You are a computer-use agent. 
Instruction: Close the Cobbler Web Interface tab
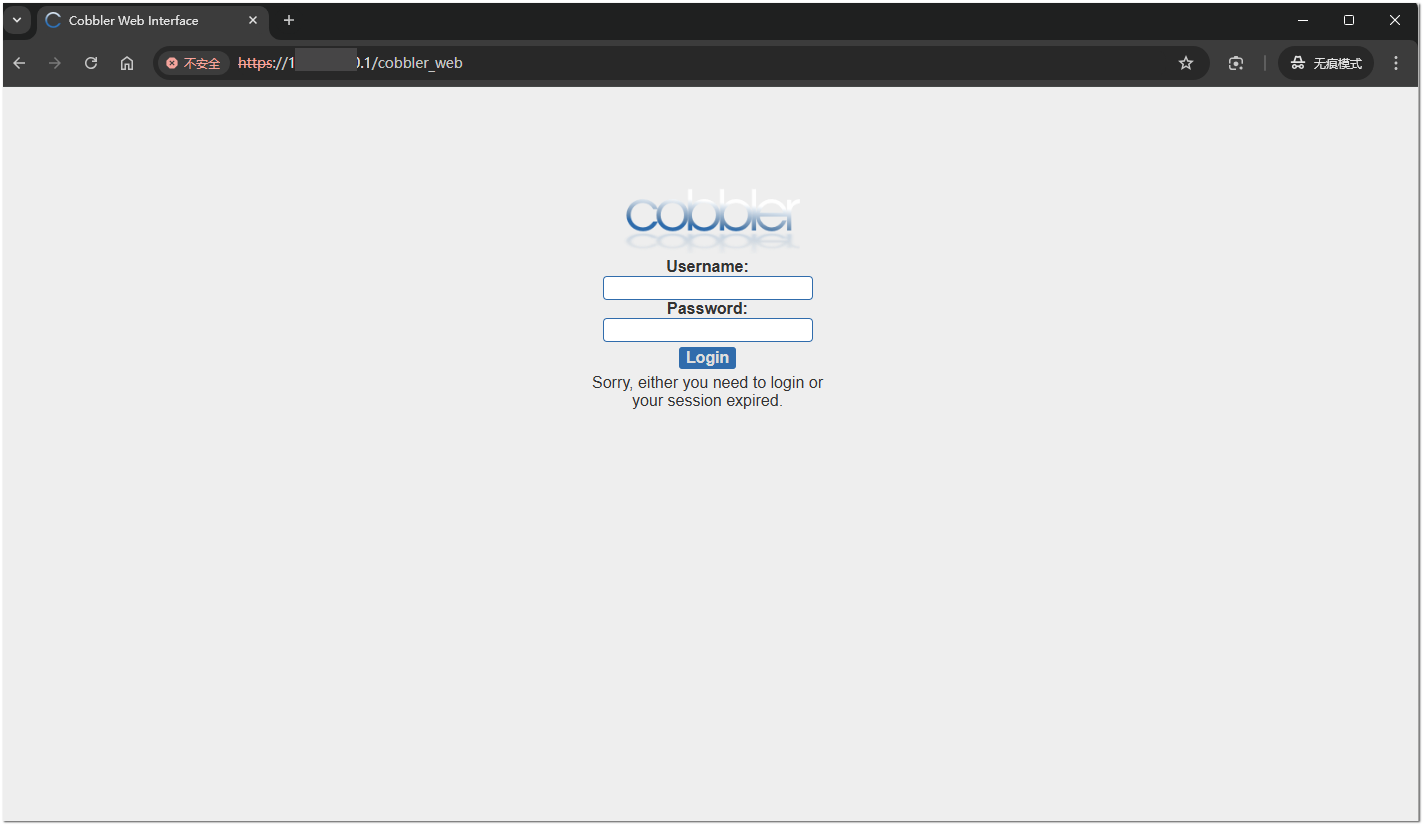pyautogui.click(x=253, y=20)
